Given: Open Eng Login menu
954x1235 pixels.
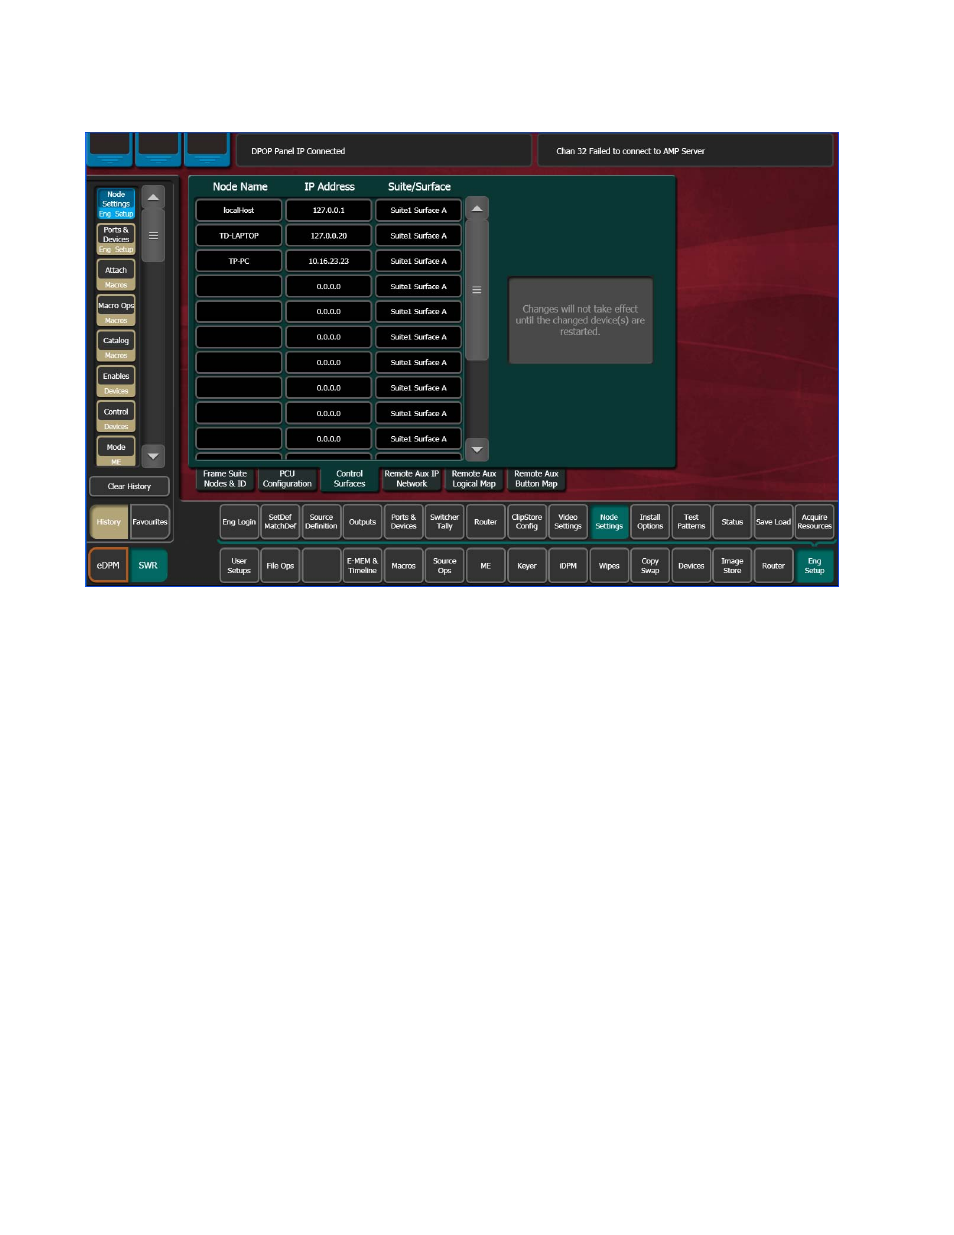Looking at the screenshot, I should point(239,522).
